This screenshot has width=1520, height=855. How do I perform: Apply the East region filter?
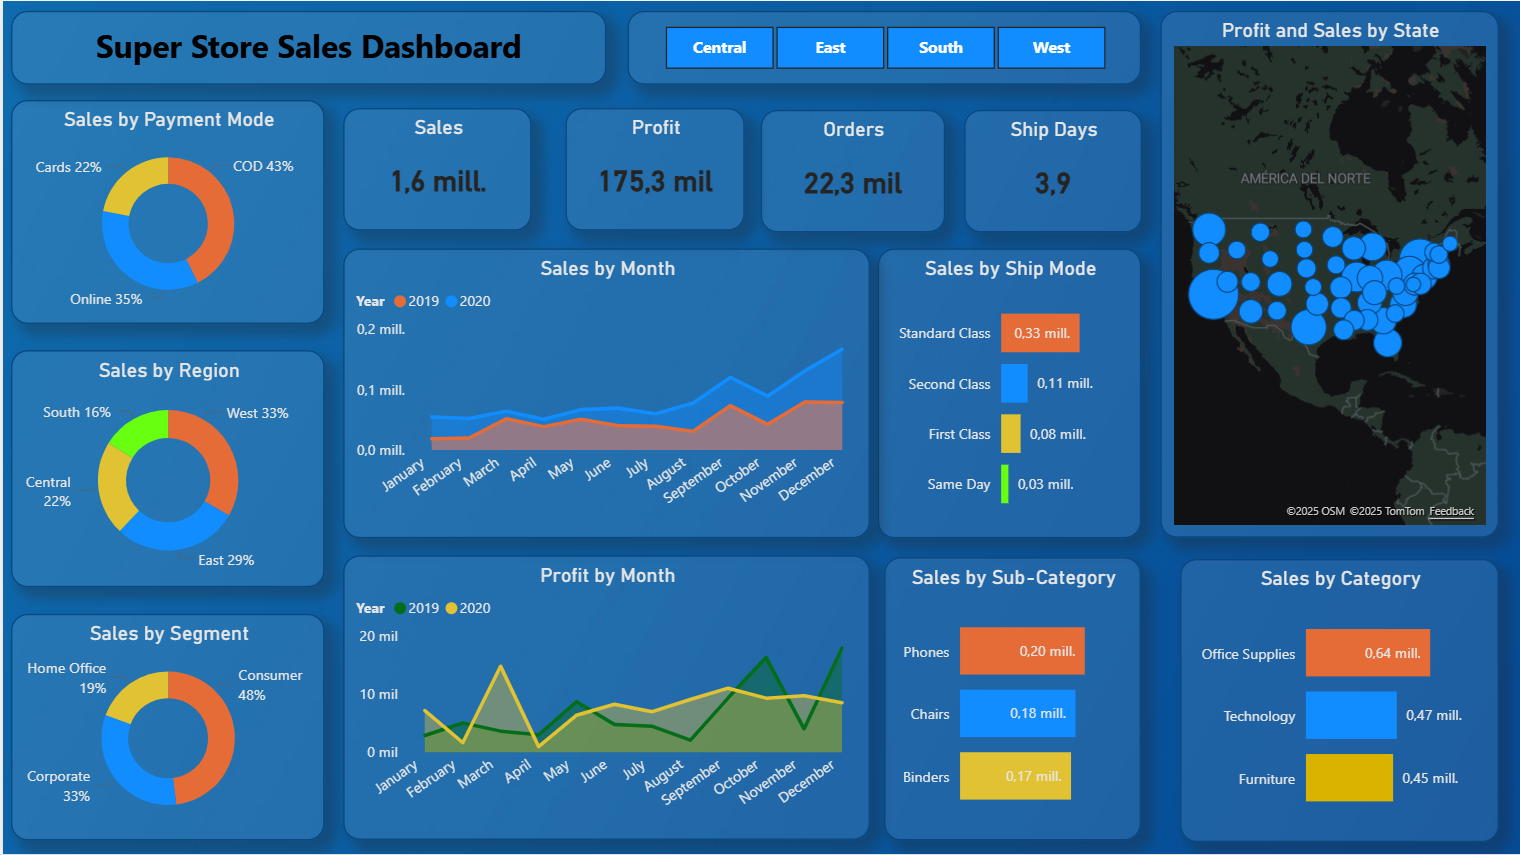pyautogui.click(x=830, y=47)
